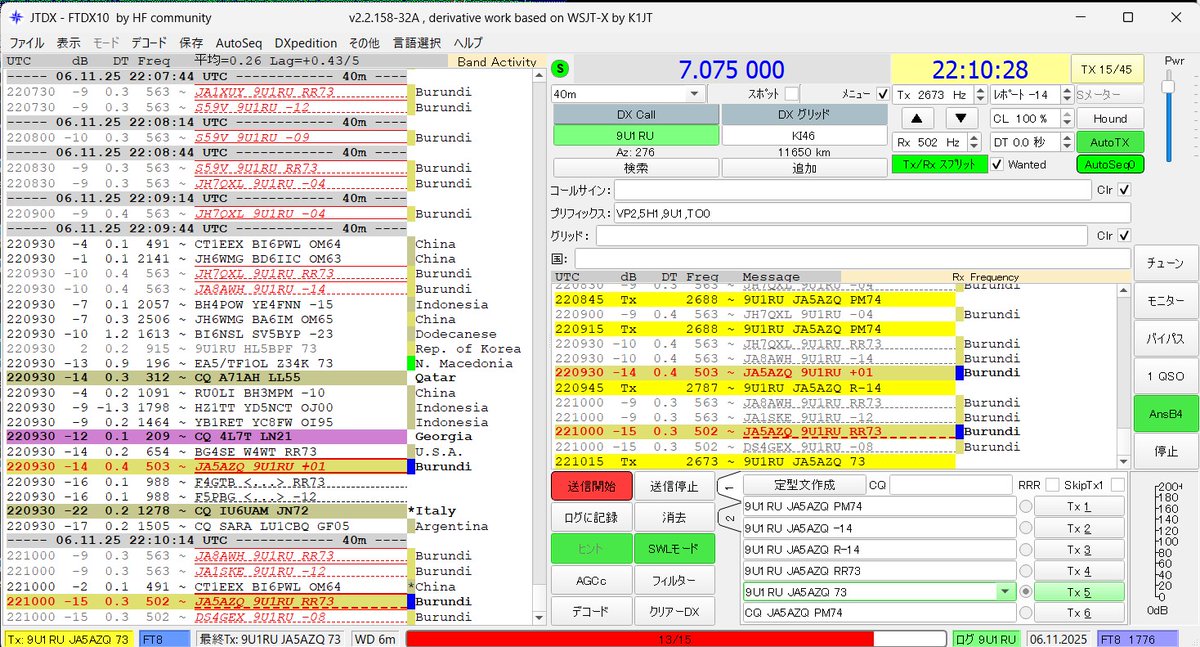
Task: Click the 定型文作成 button
Action: [802, 485]
